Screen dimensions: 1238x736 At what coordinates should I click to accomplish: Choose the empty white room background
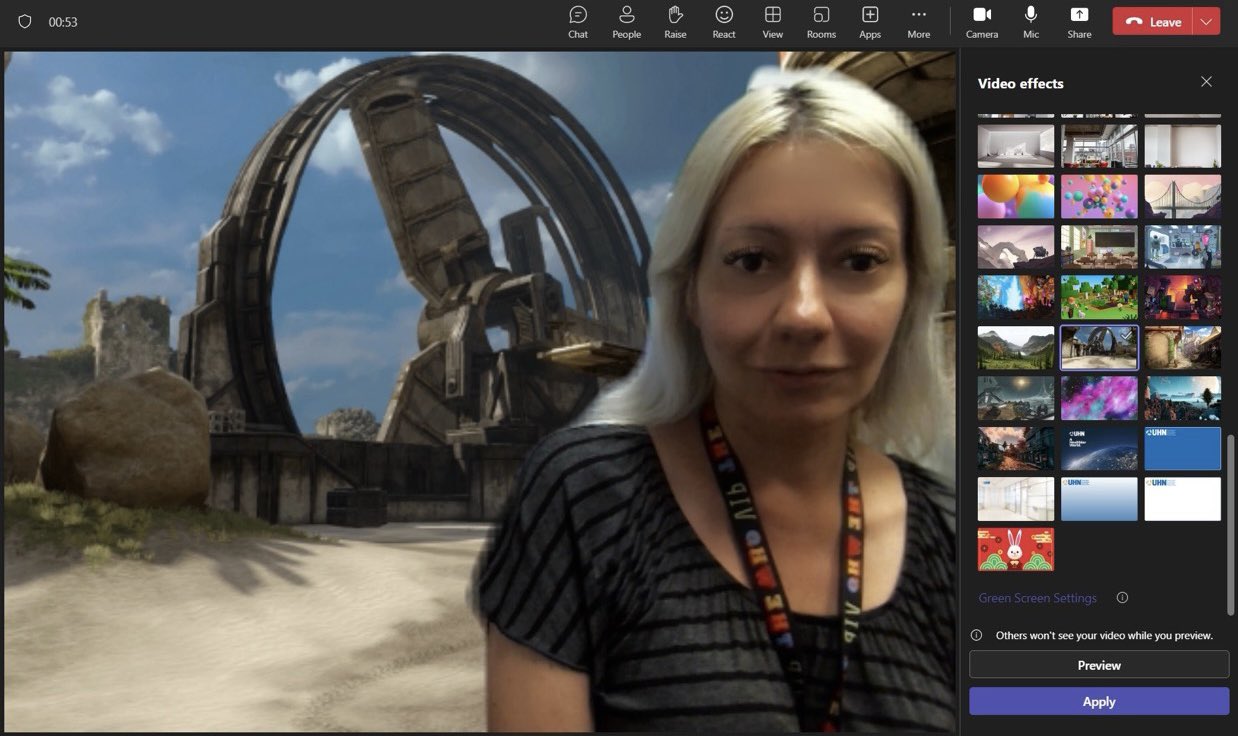tap(1016, 146)
